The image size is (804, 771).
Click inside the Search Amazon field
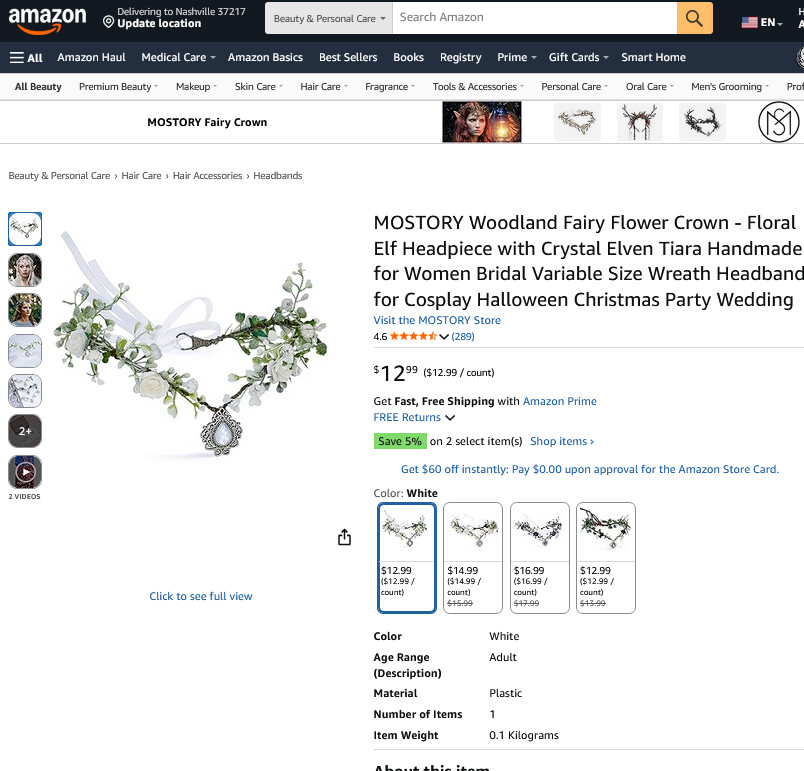tap(534, 18)
